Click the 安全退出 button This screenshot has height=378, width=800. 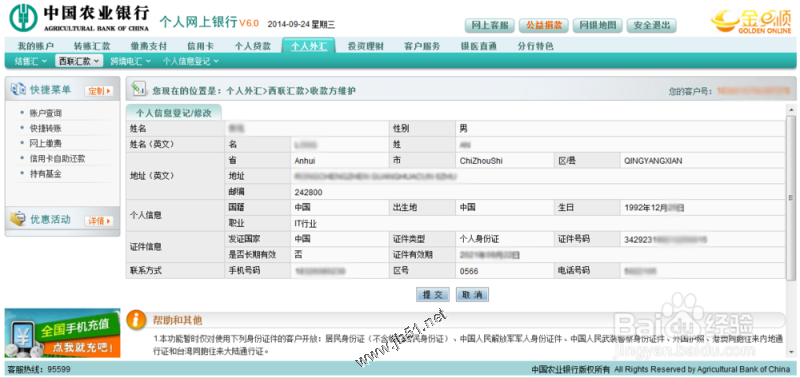(652, 25)
